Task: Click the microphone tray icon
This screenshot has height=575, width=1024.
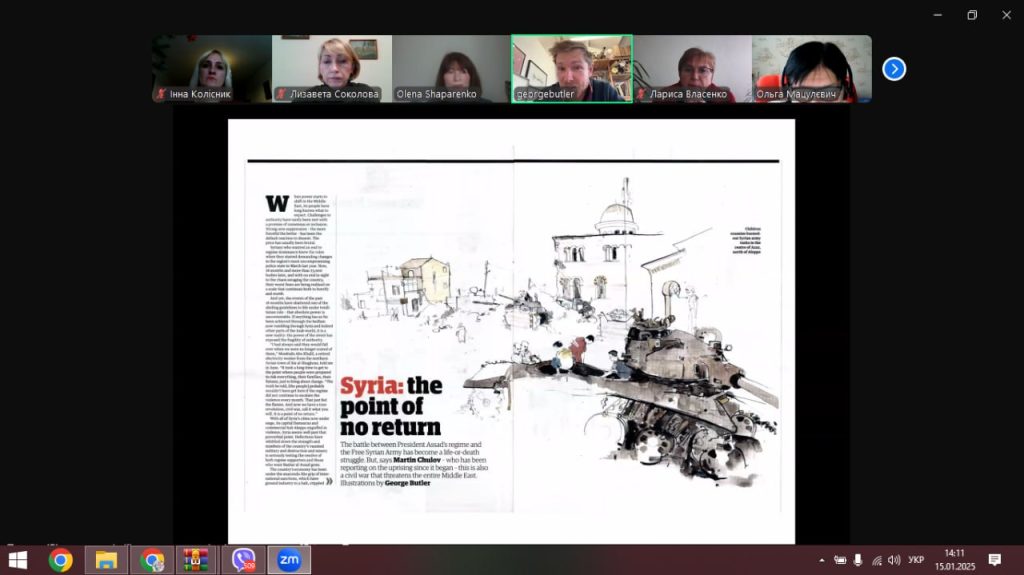Action: click(858, 560)
